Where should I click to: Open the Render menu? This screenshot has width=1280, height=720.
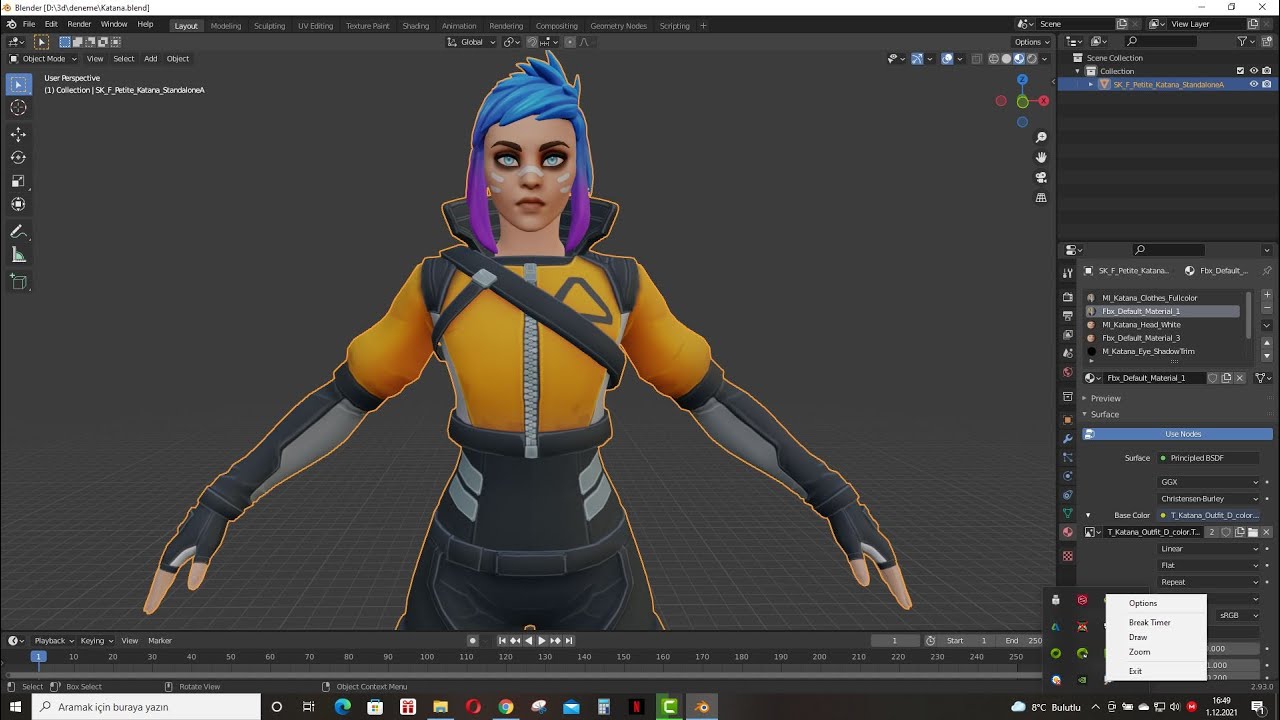79,24
